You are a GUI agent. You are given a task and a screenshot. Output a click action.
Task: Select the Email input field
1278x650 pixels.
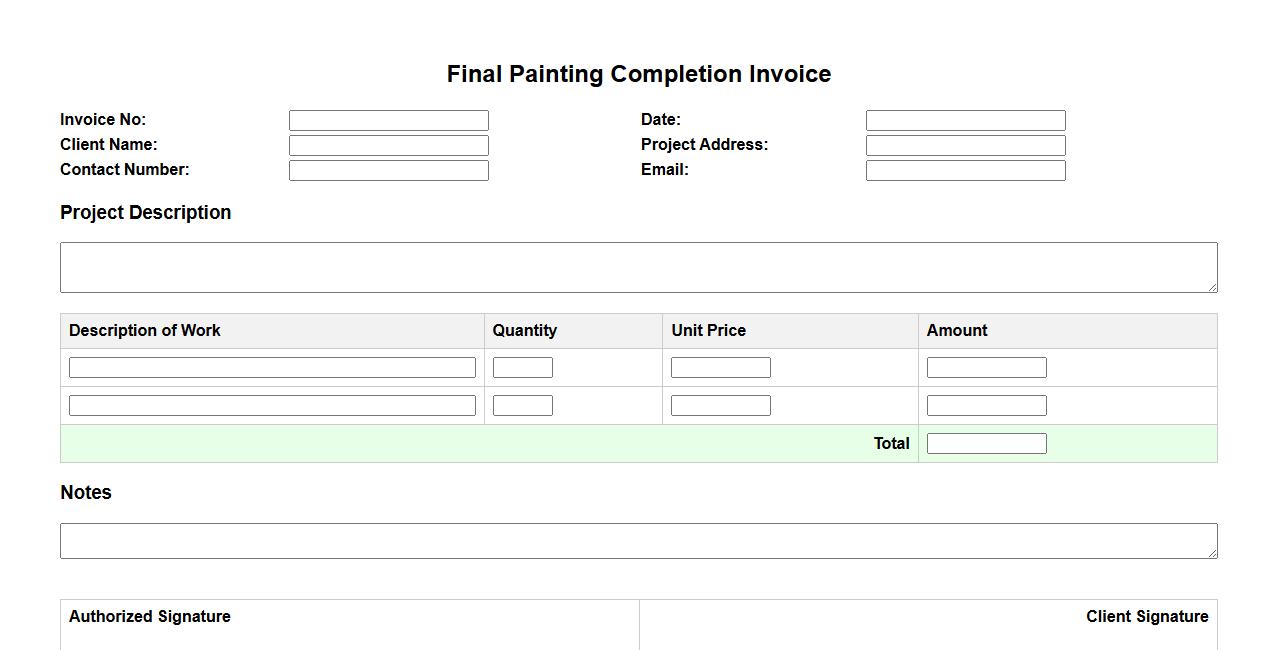point(965,170)
